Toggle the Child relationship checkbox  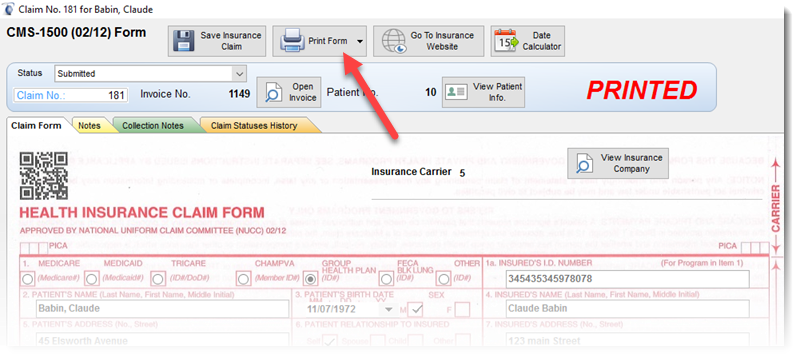pyautogui.click(x=416, y=341)
